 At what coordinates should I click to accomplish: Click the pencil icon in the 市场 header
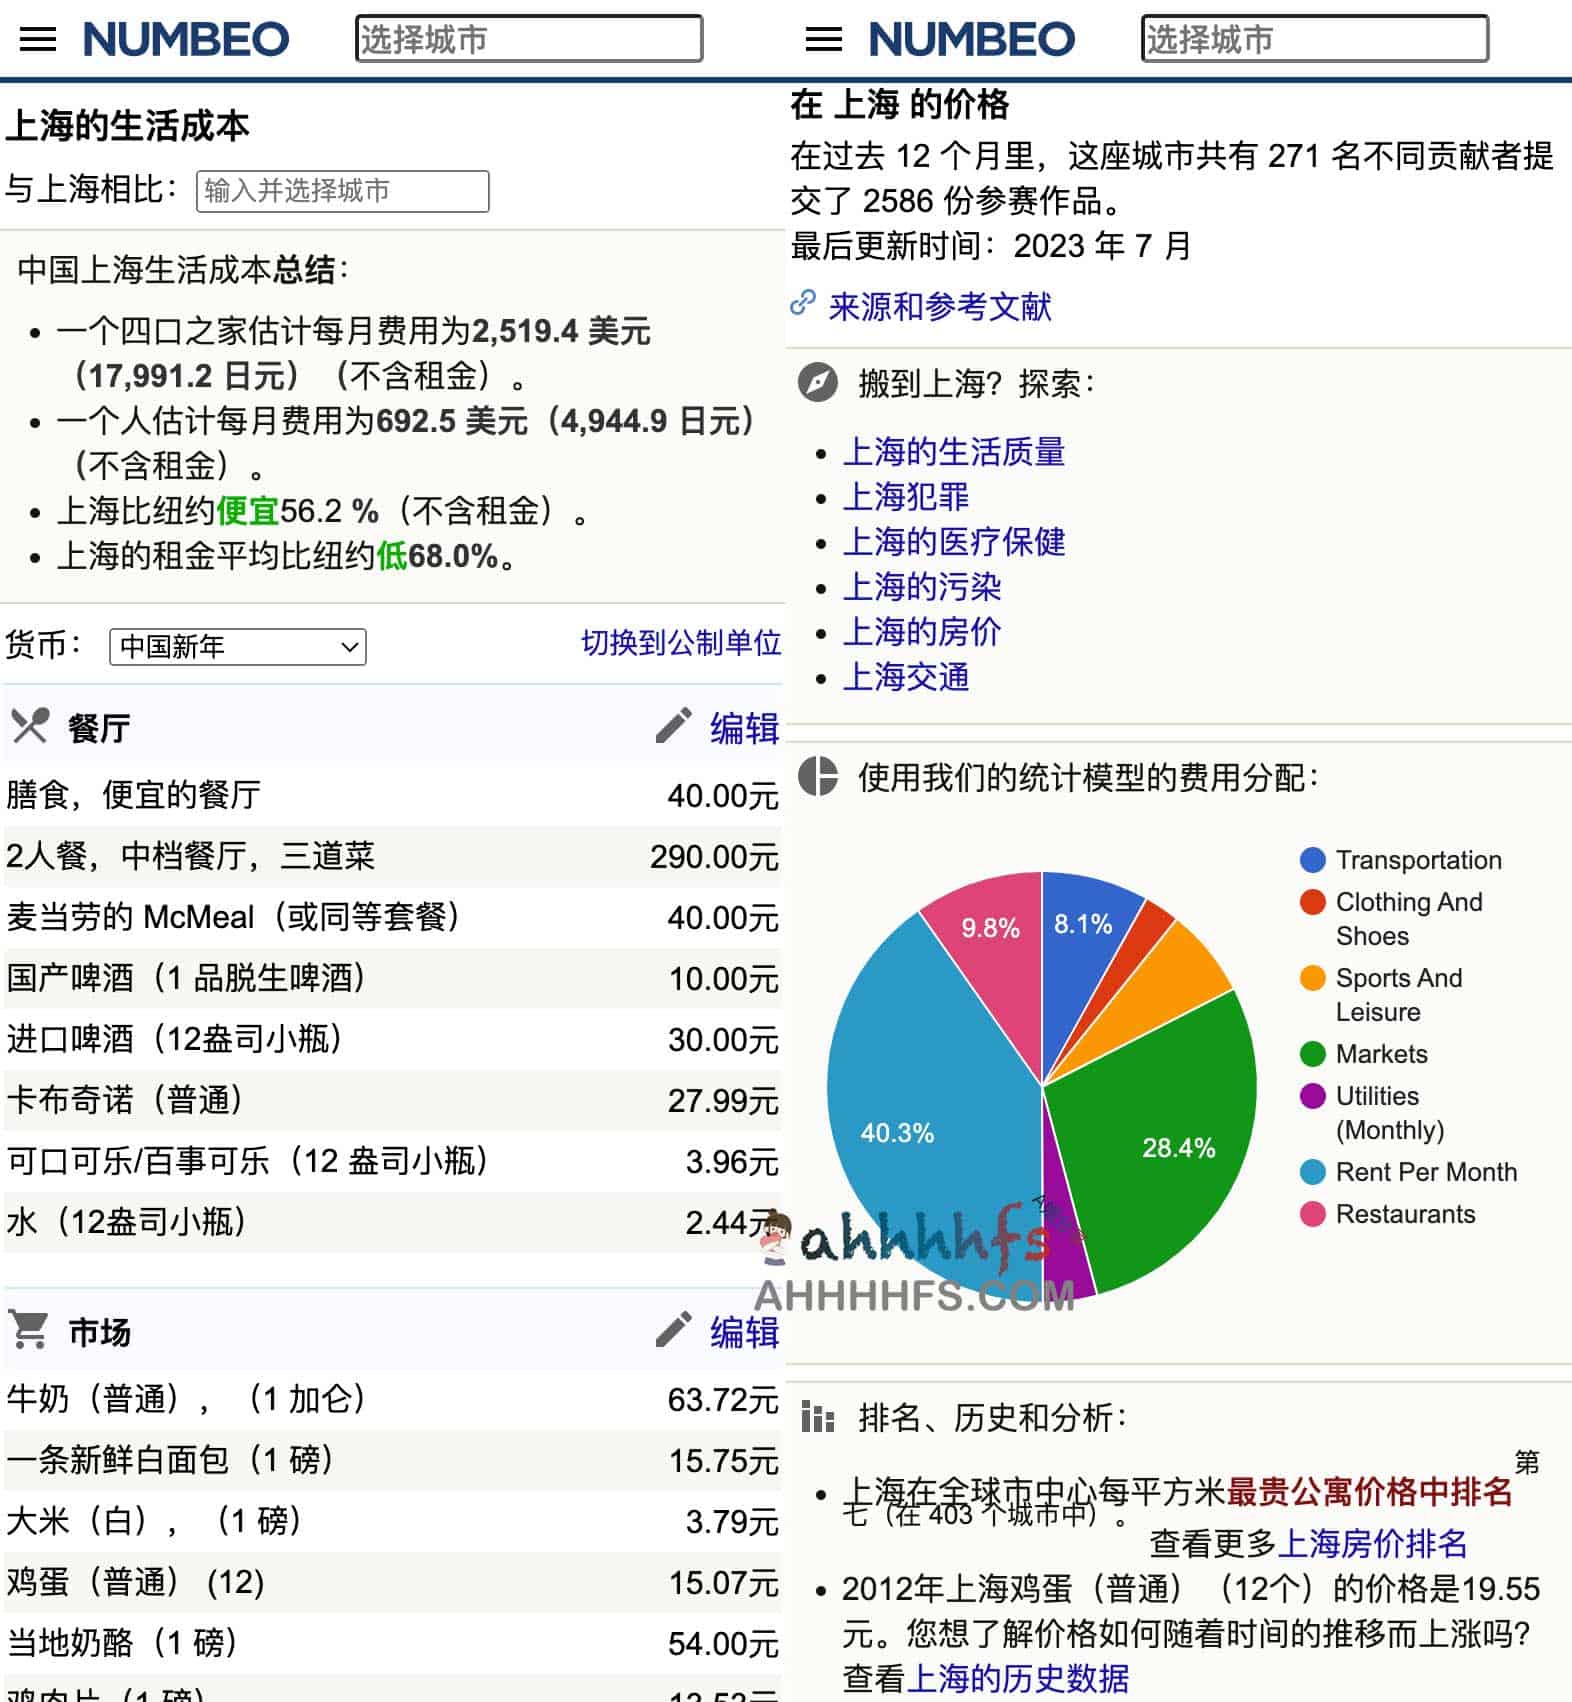(673, 1330)
